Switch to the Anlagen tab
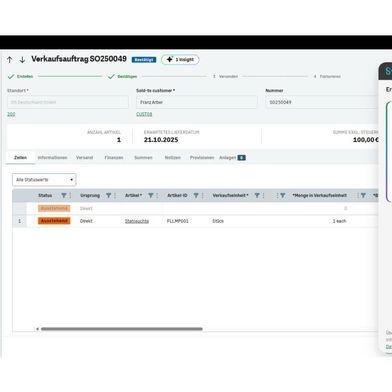Screen dimensions: 392x392 pos(232,157)
